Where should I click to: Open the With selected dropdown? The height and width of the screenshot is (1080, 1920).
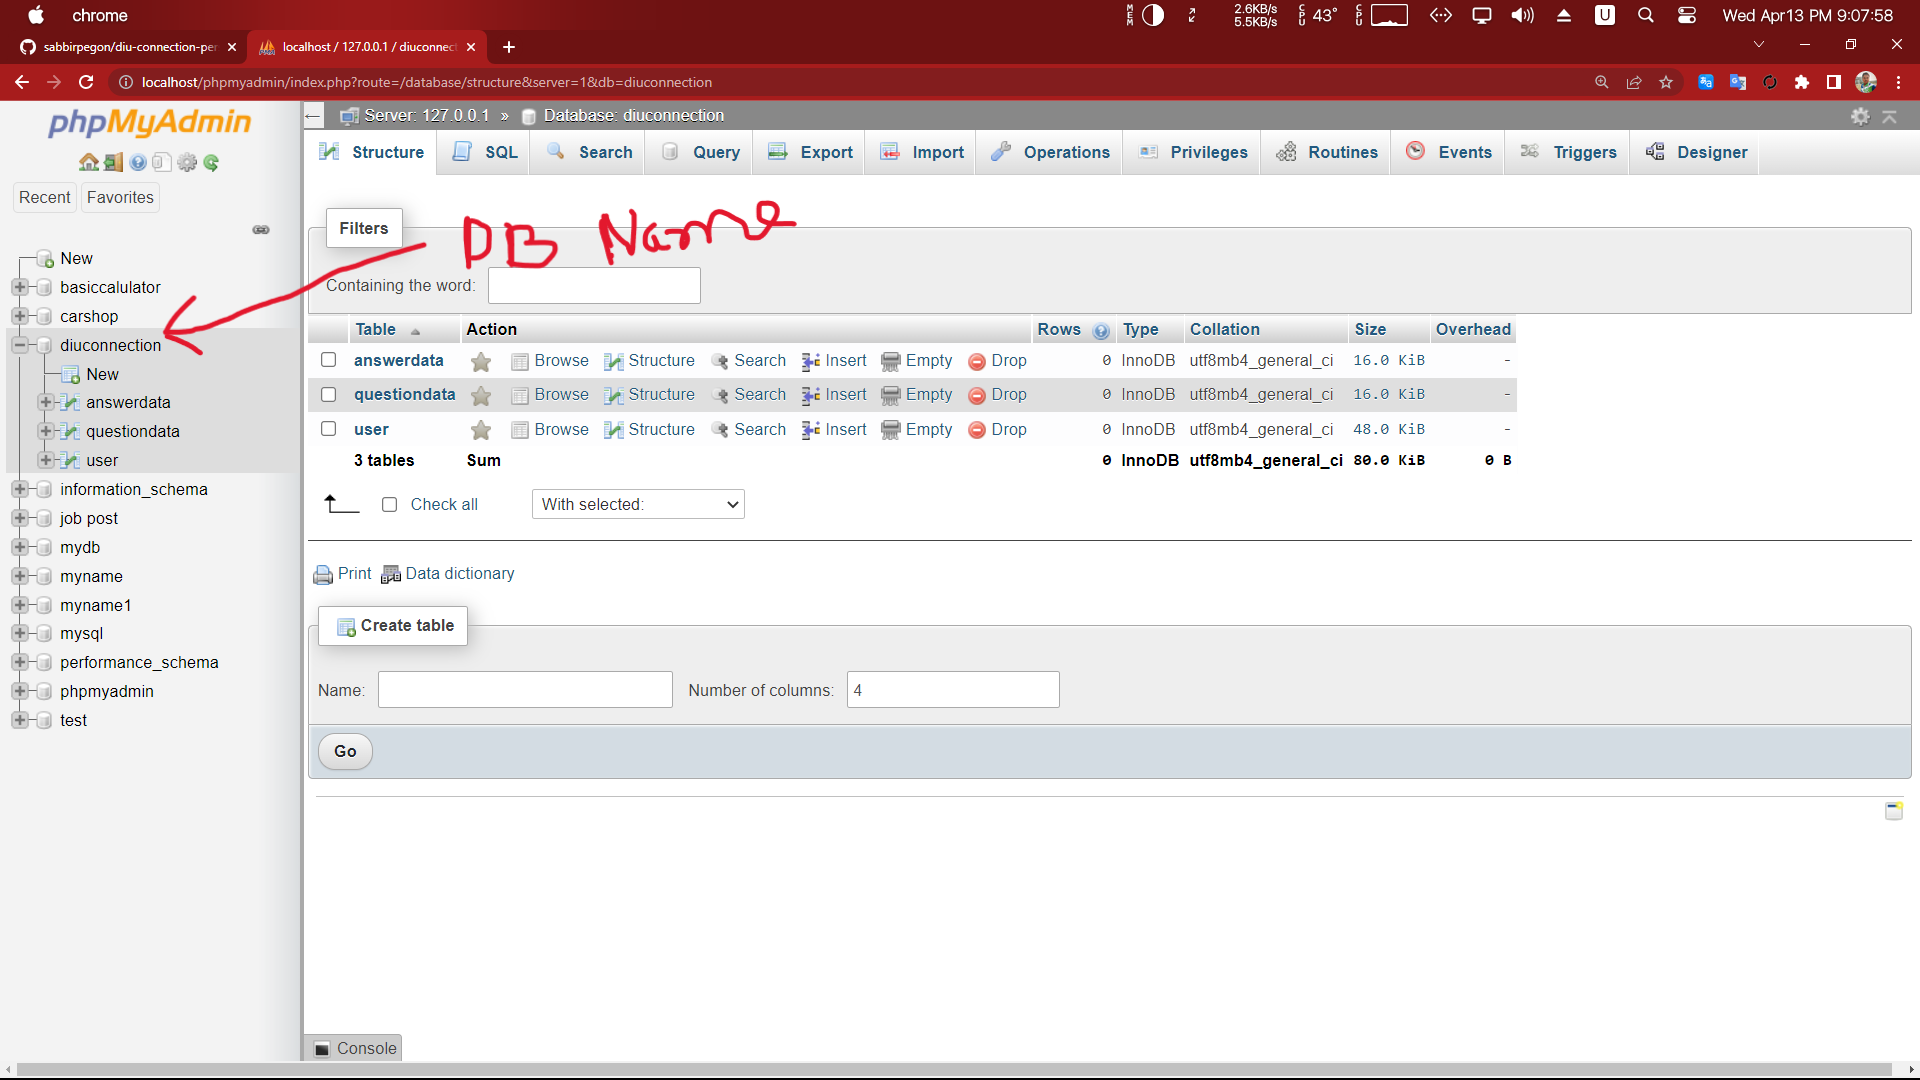[x=638, y=504]
